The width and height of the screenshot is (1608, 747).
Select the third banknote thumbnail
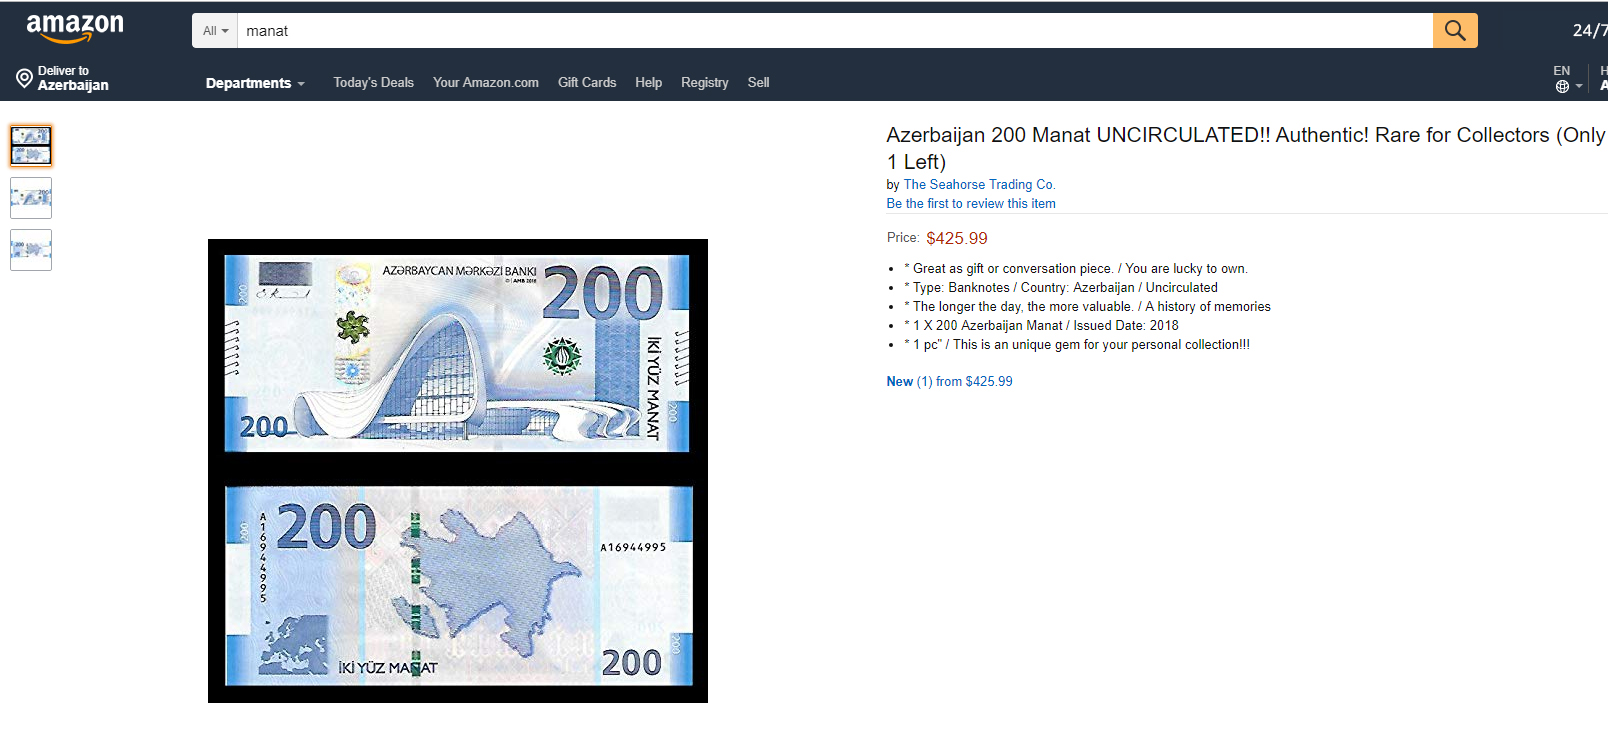click(31, 250)
